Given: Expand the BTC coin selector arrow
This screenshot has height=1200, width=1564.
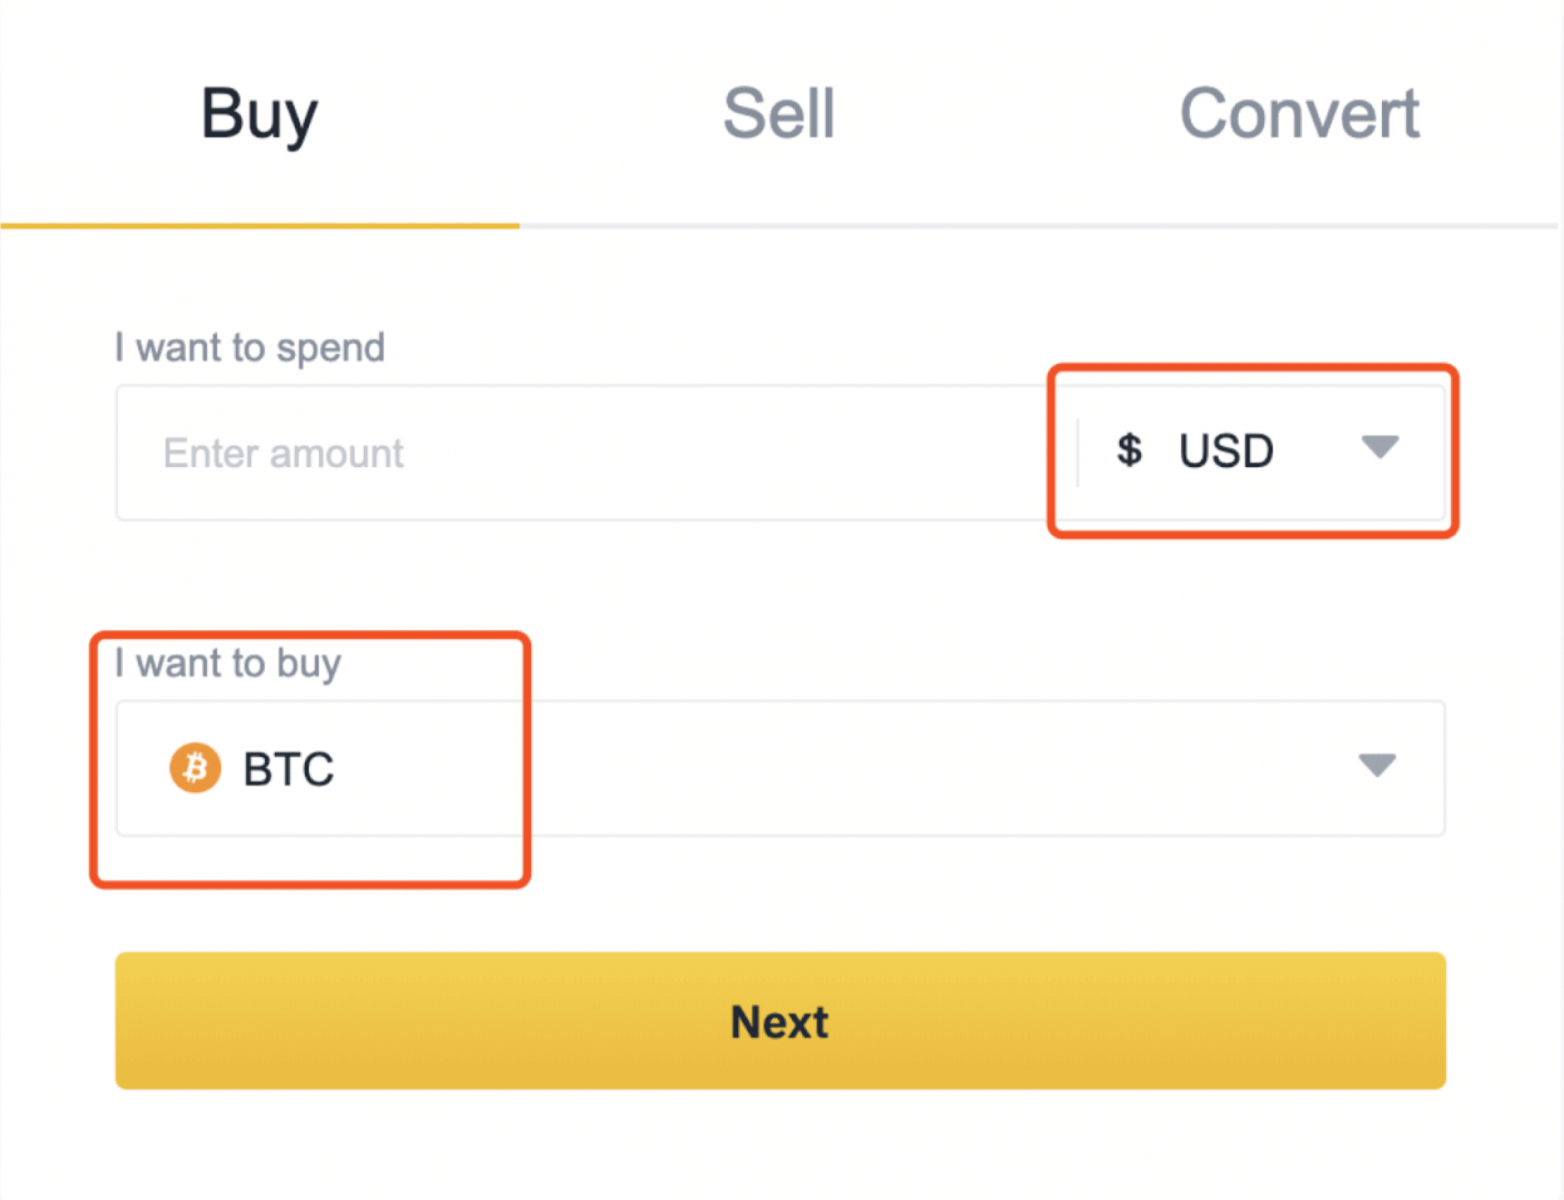Looking at the screenshot, I should (x=1377, y=766).
